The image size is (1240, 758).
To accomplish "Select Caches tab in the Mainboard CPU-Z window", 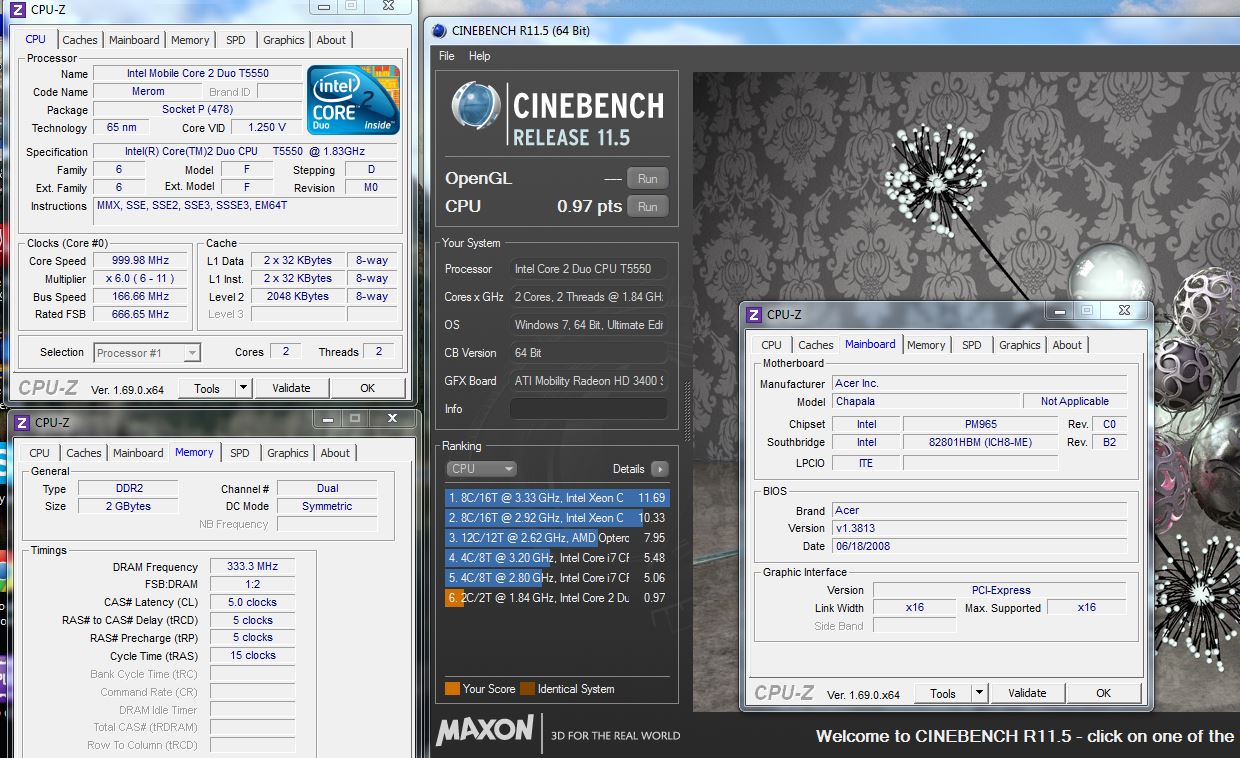I will (816, 345).
